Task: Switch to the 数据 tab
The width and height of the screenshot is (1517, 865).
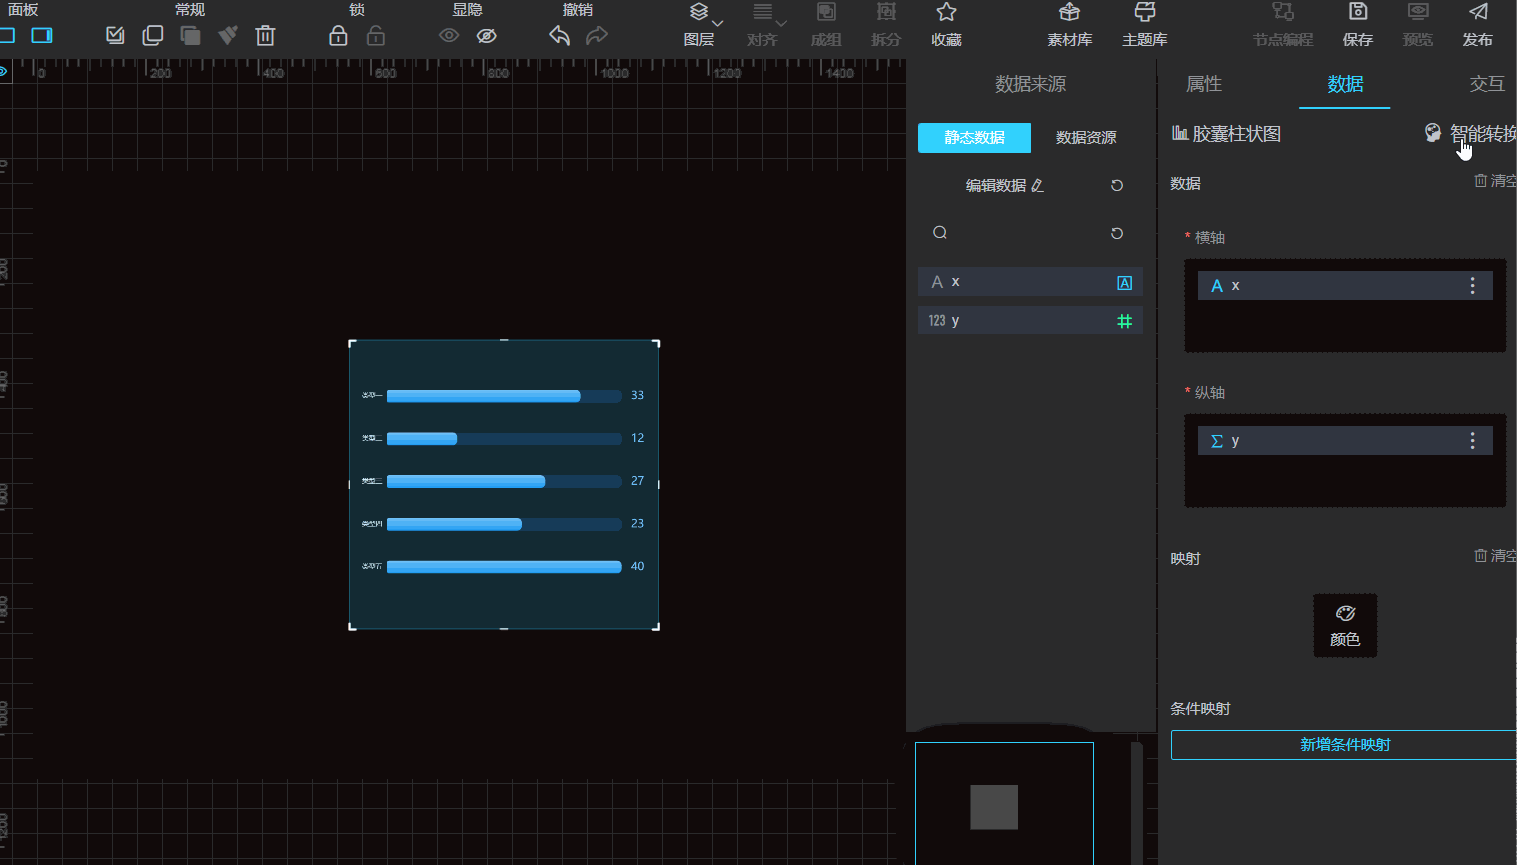Action: 1345,84
